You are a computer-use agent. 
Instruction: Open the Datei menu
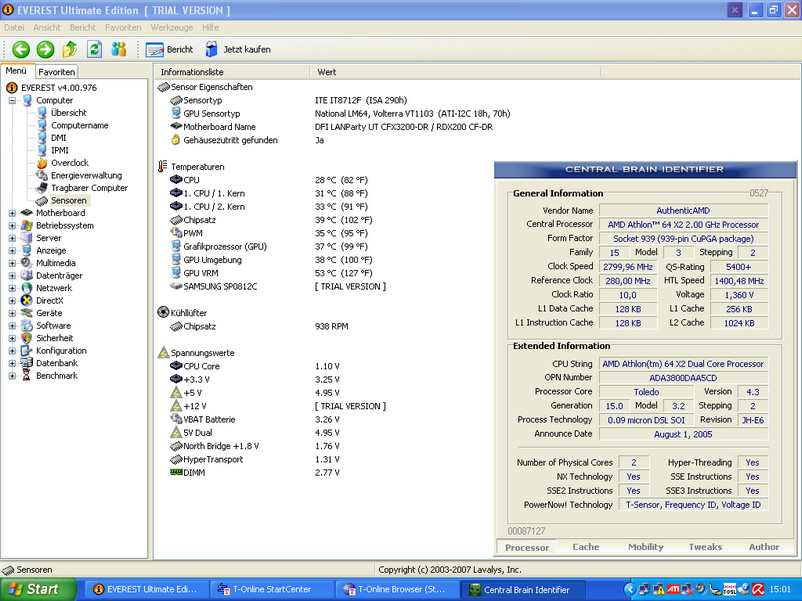pyautogui.click(x=14, y=28)
